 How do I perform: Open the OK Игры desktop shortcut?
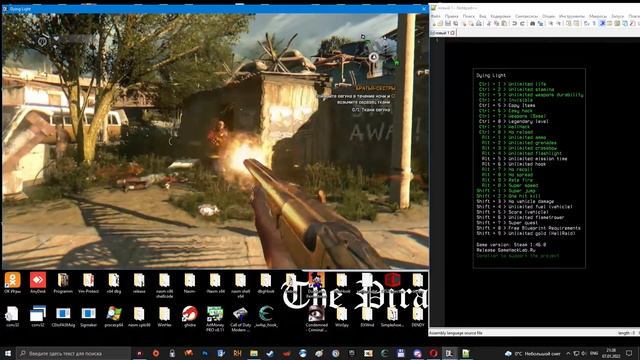[x=12, y=283]
